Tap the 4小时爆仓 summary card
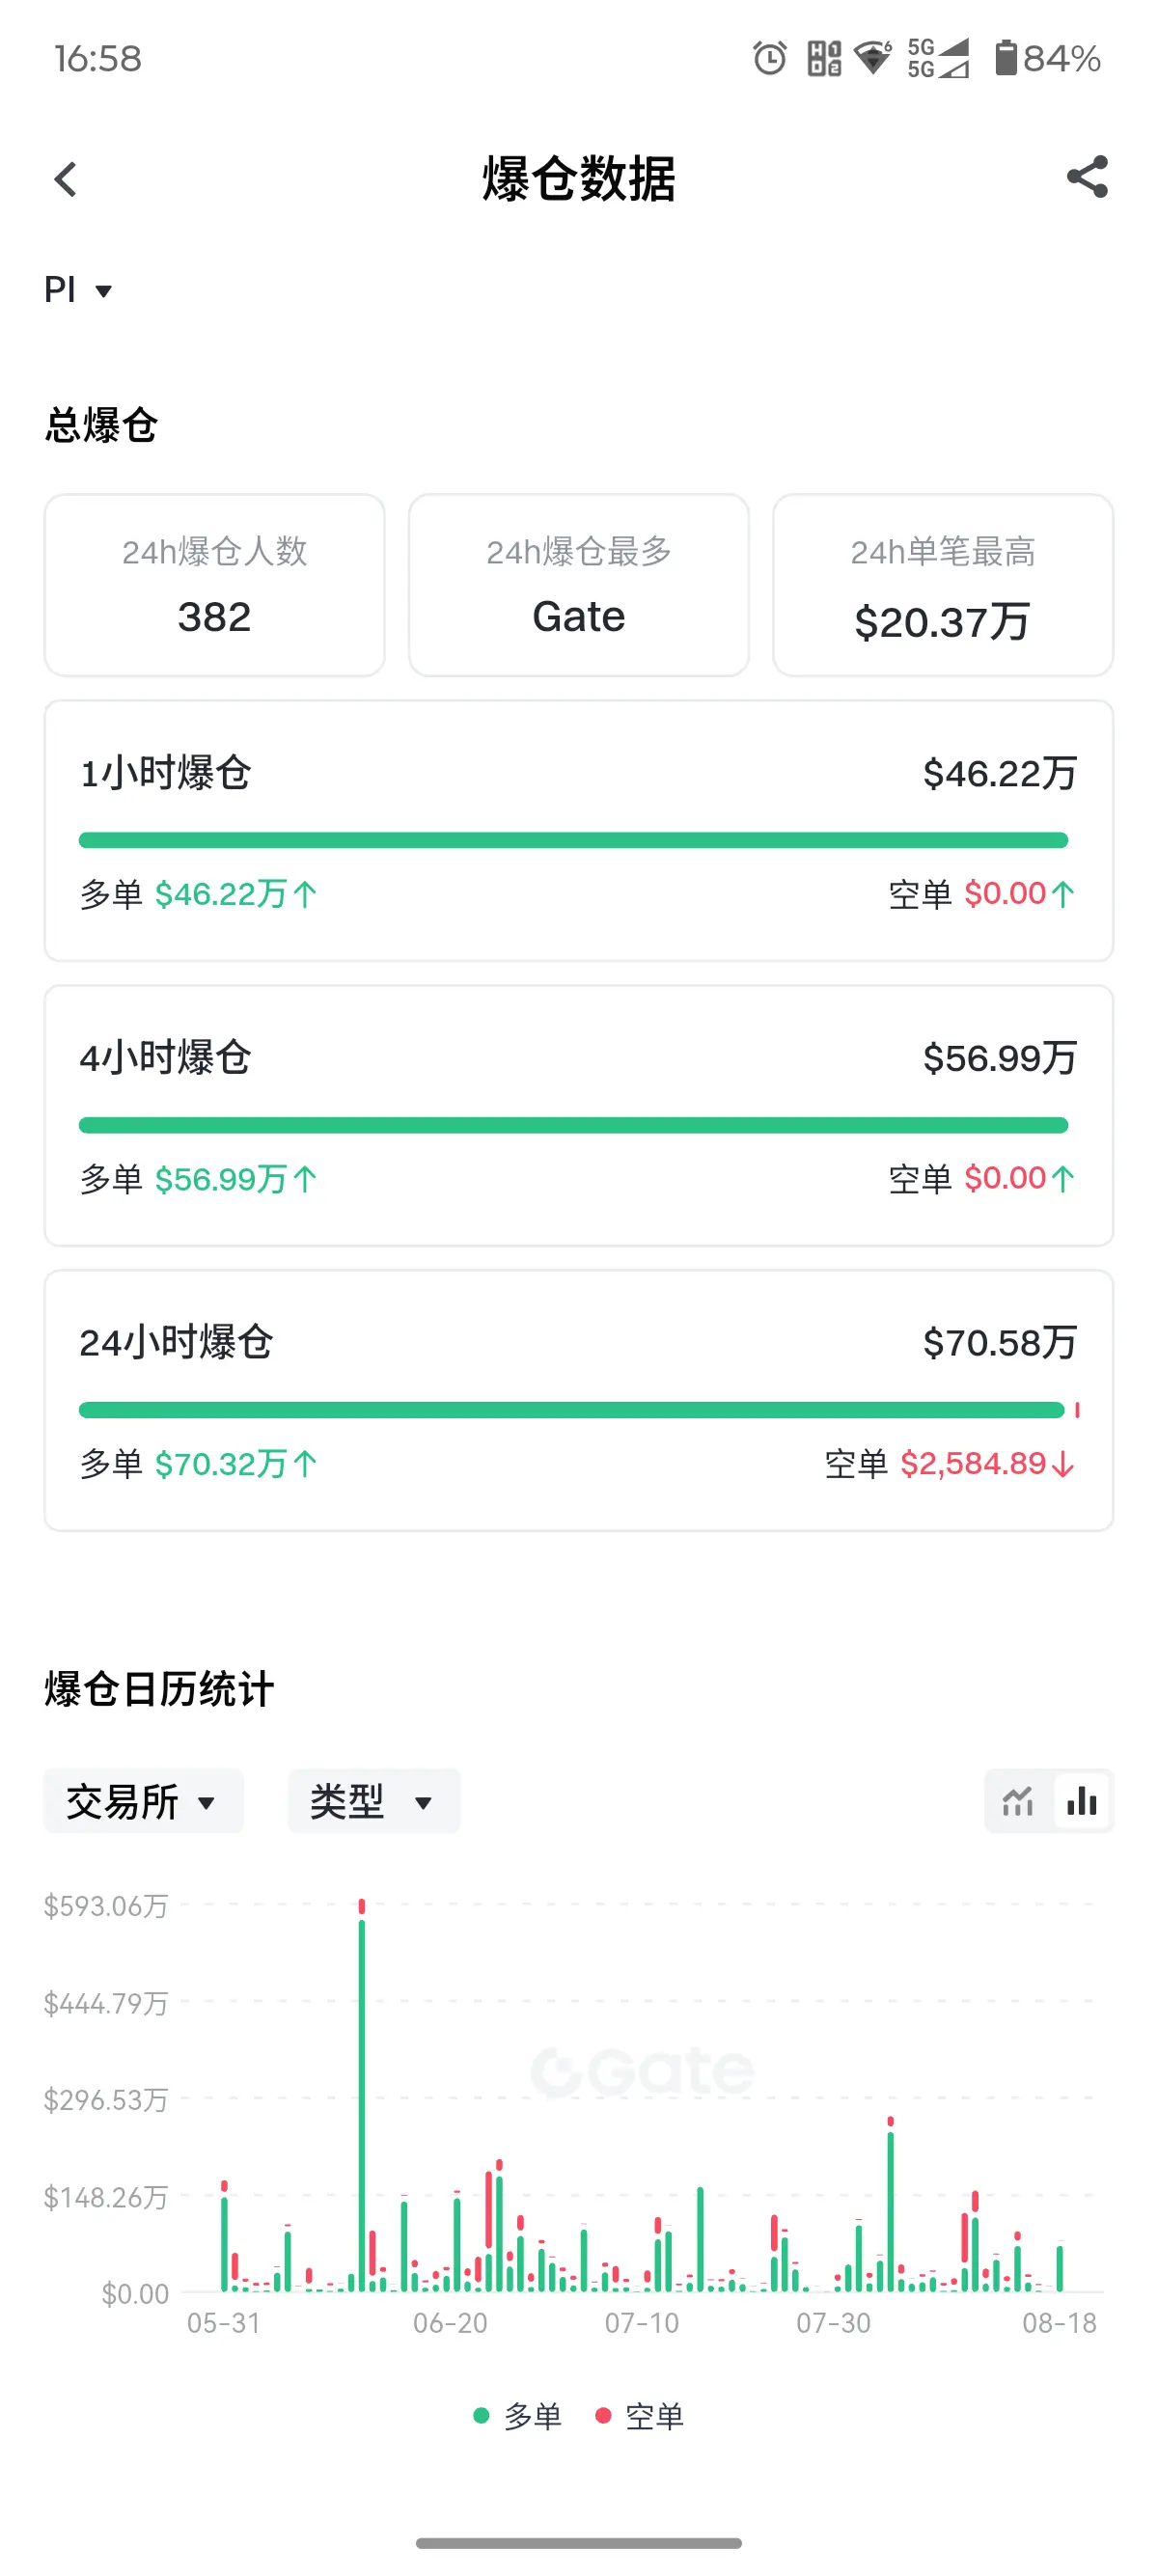This screenshot has height=2576, width=1158. click(578, 1116)
